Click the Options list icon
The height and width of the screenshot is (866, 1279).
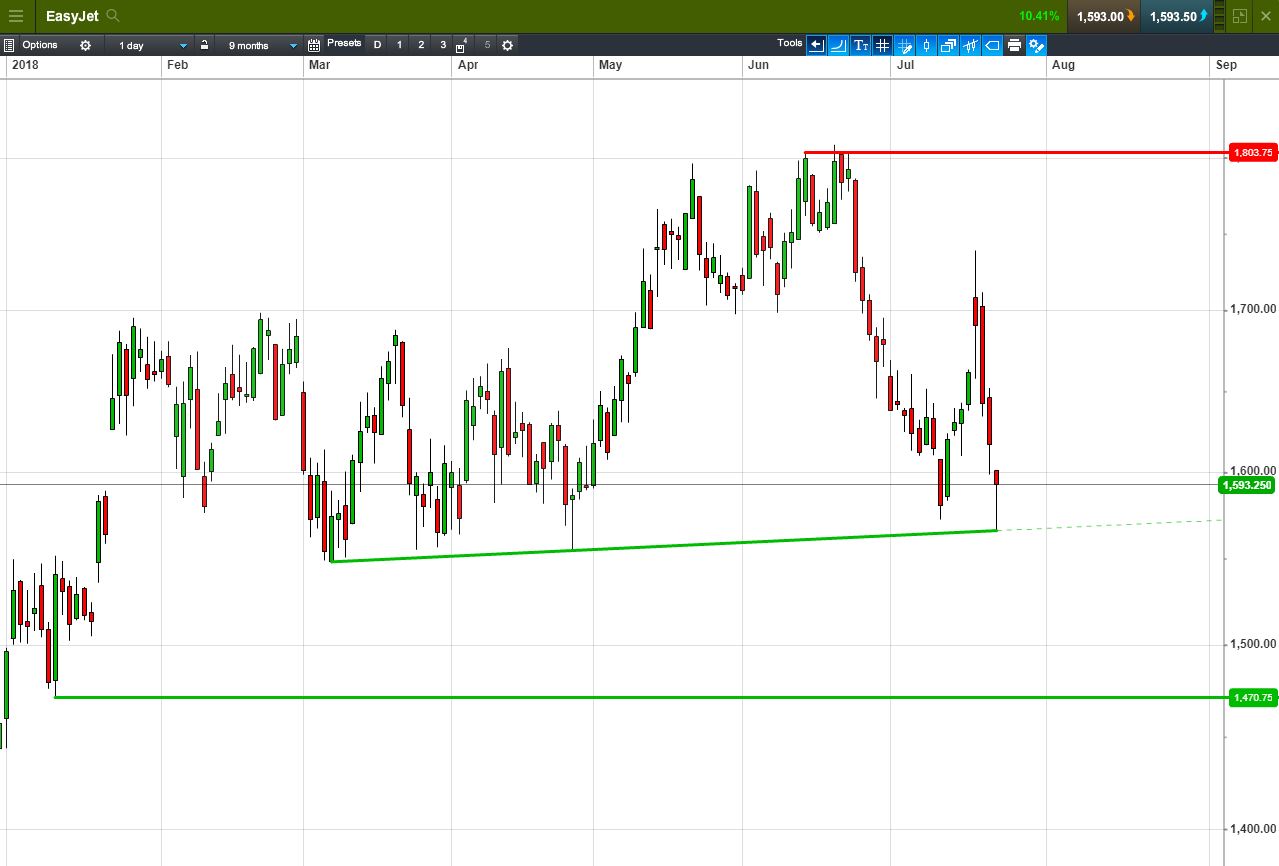9,45
